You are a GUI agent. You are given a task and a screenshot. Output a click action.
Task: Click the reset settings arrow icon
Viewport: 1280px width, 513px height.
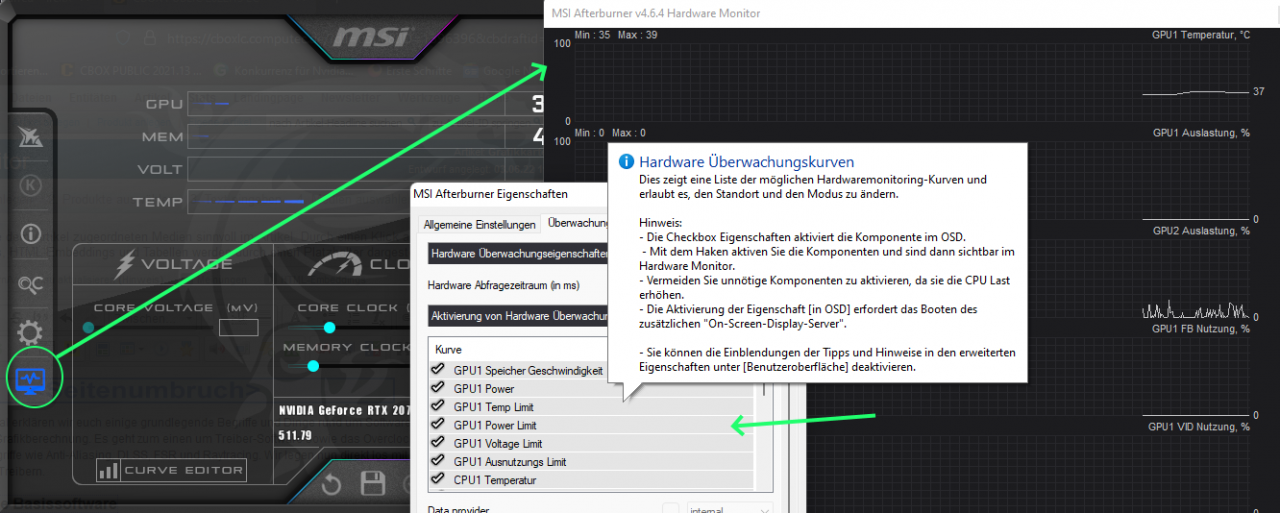point(331,485)
